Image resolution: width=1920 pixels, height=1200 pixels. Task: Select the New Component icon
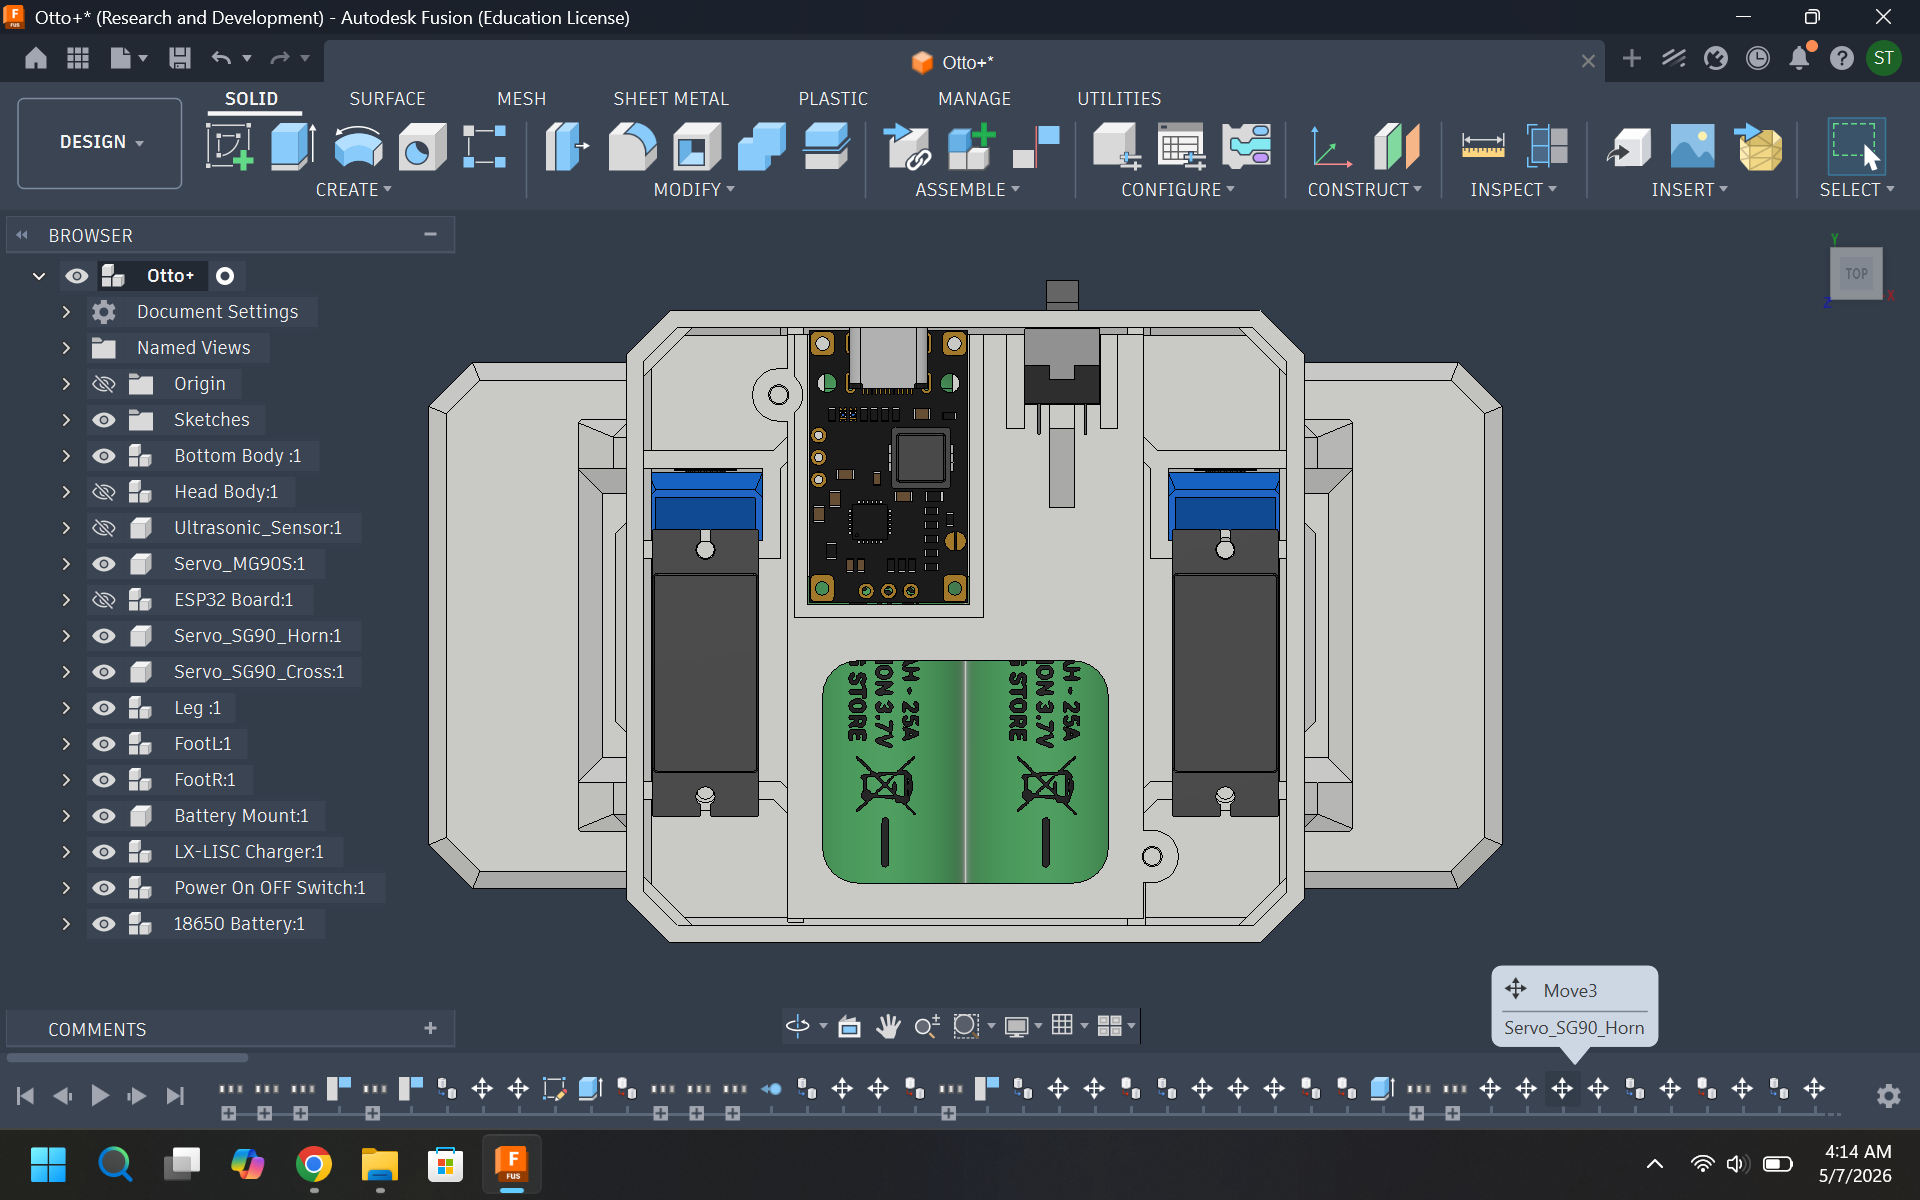click(x=972, y=146)
